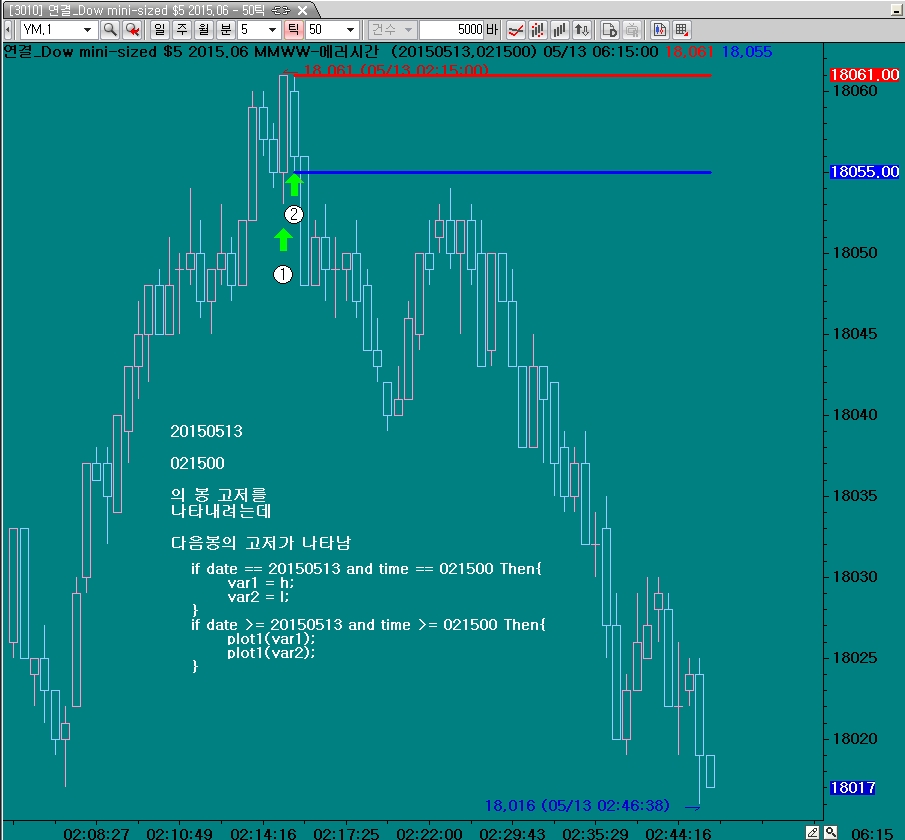The image size is (905, 840).
Task: Click the up-down arrows icon in toolbar
Action: click(x=582, y=30)
